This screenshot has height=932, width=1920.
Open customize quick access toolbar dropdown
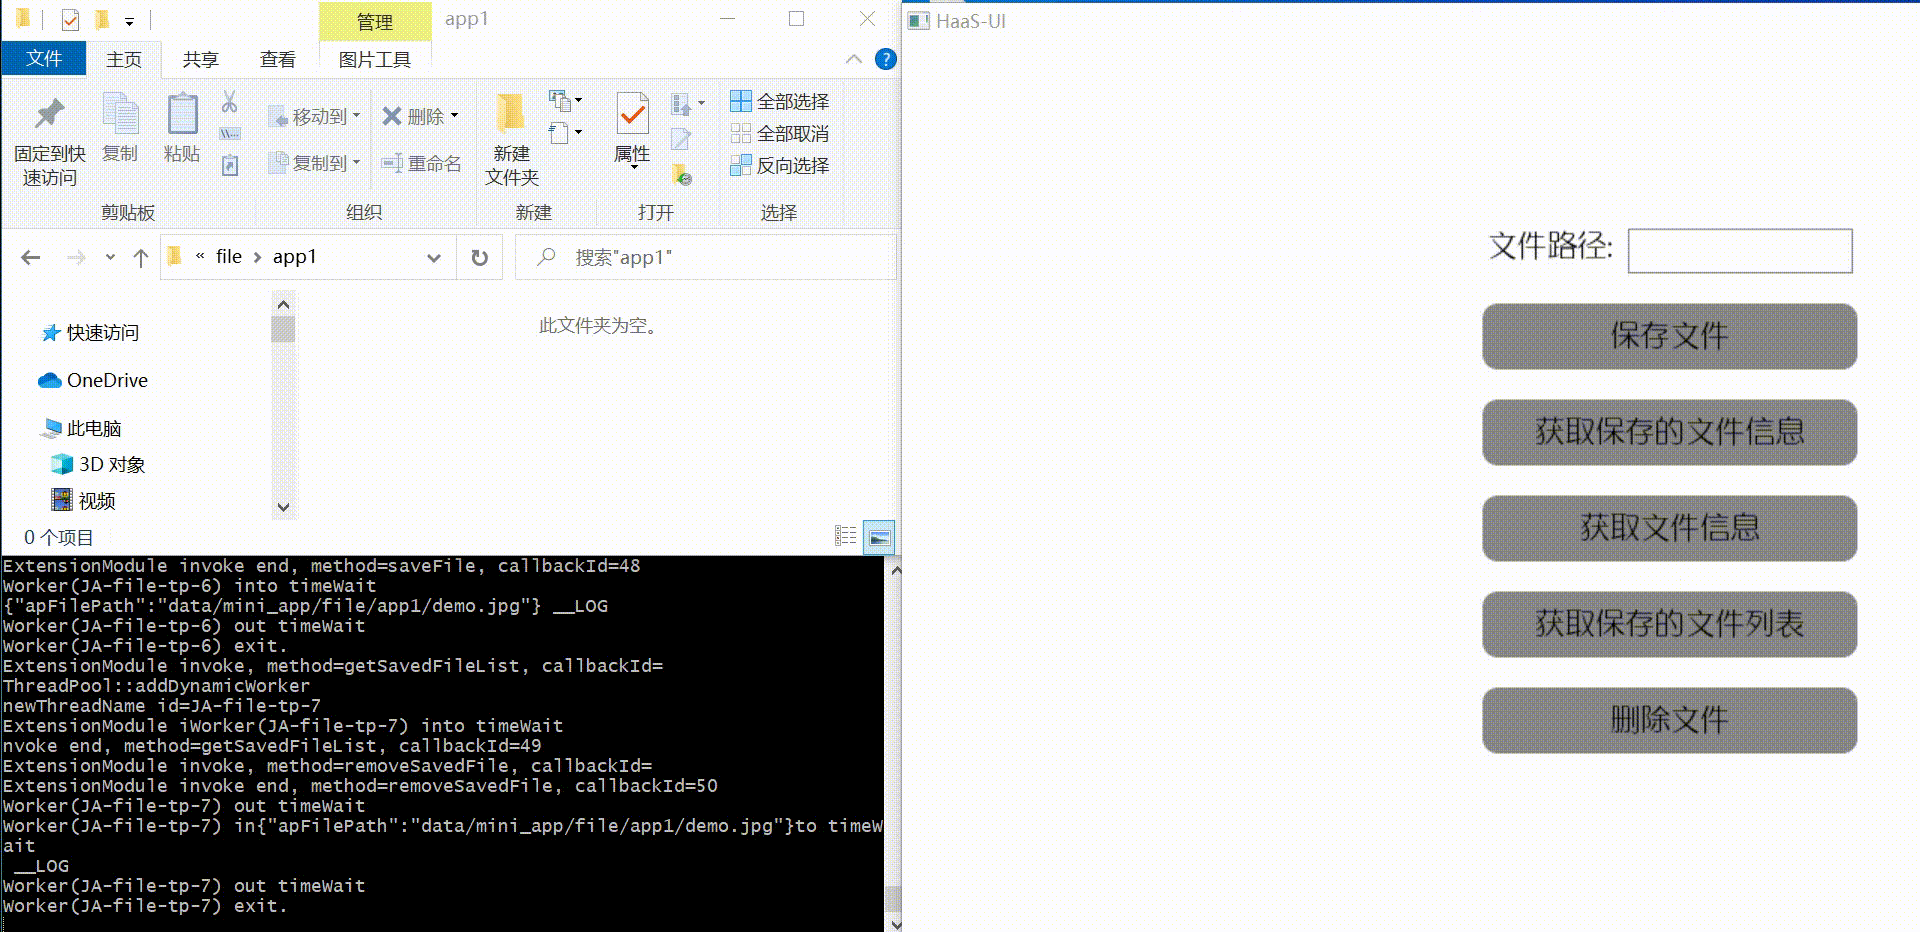click(x=129, y=21)
